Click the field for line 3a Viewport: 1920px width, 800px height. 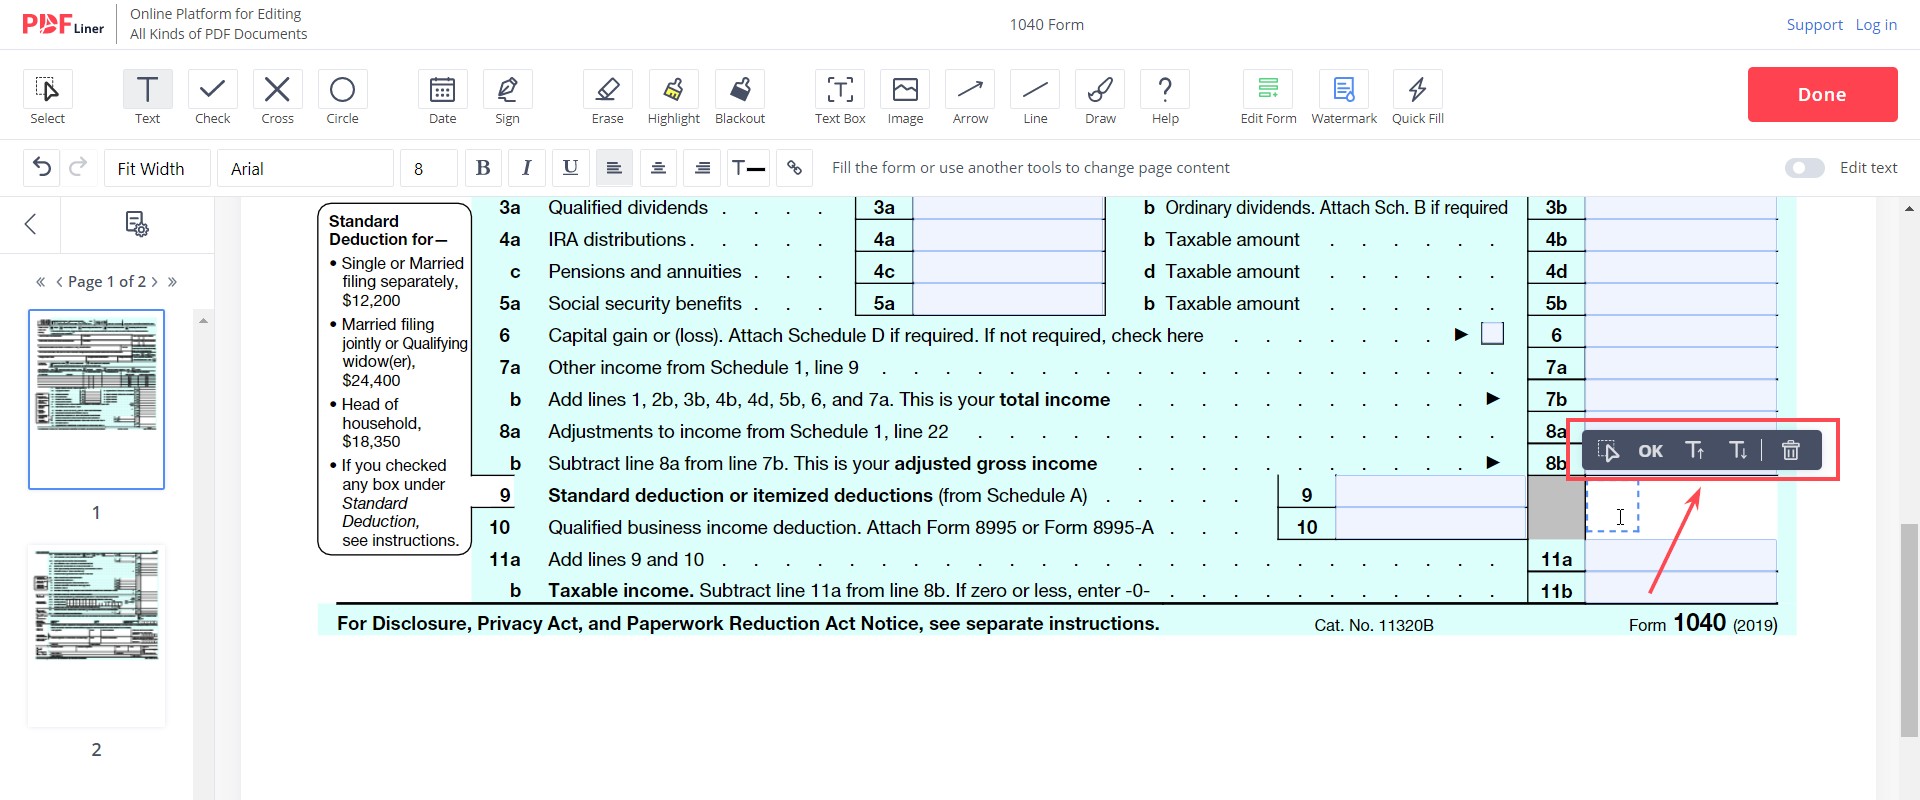pos(1008,207)
